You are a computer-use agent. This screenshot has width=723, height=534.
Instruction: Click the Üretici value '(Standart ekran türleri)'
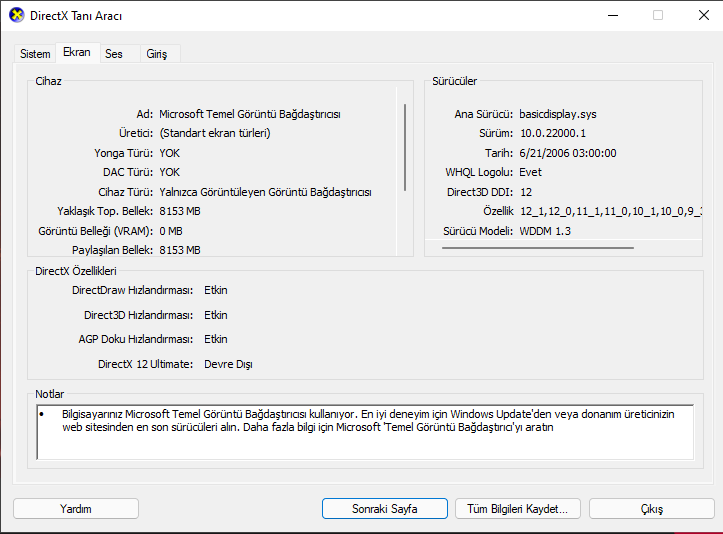(x=215, y=133)
